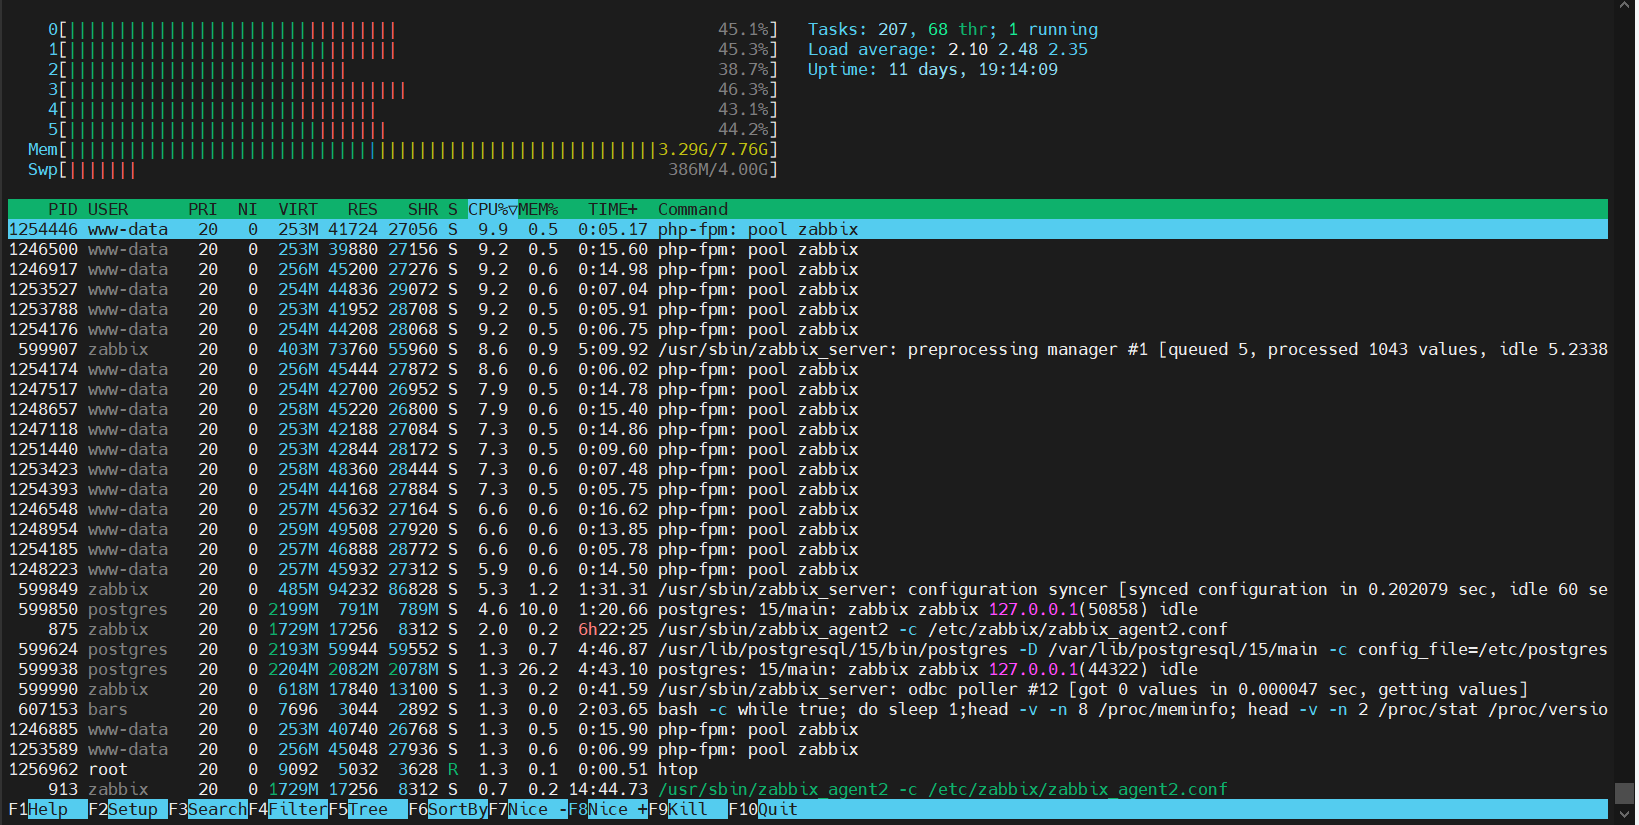Select postgres process row PID 599938
The image size is (1639, 825).
pos(808,669)
